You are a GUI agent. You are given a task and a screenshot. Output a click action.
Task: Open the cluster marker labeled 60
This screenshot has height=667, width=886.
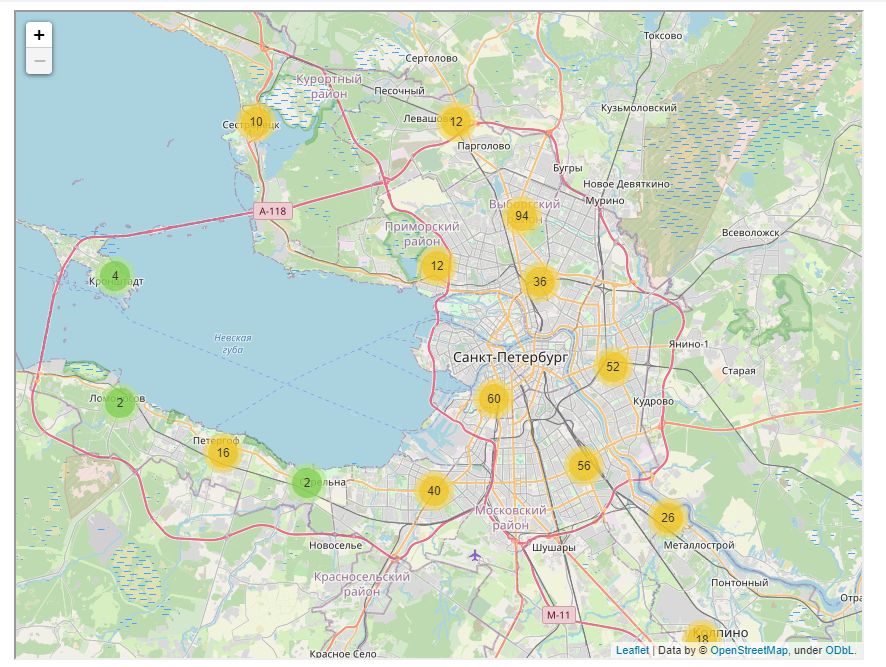click(x=494, y=399)
